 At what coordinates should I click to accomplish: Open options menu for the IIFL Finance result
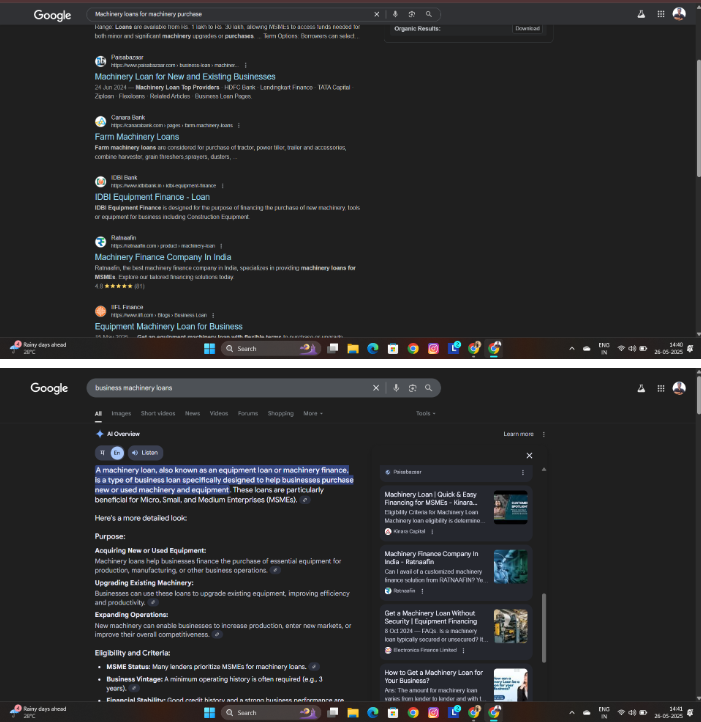coord(213,315)
